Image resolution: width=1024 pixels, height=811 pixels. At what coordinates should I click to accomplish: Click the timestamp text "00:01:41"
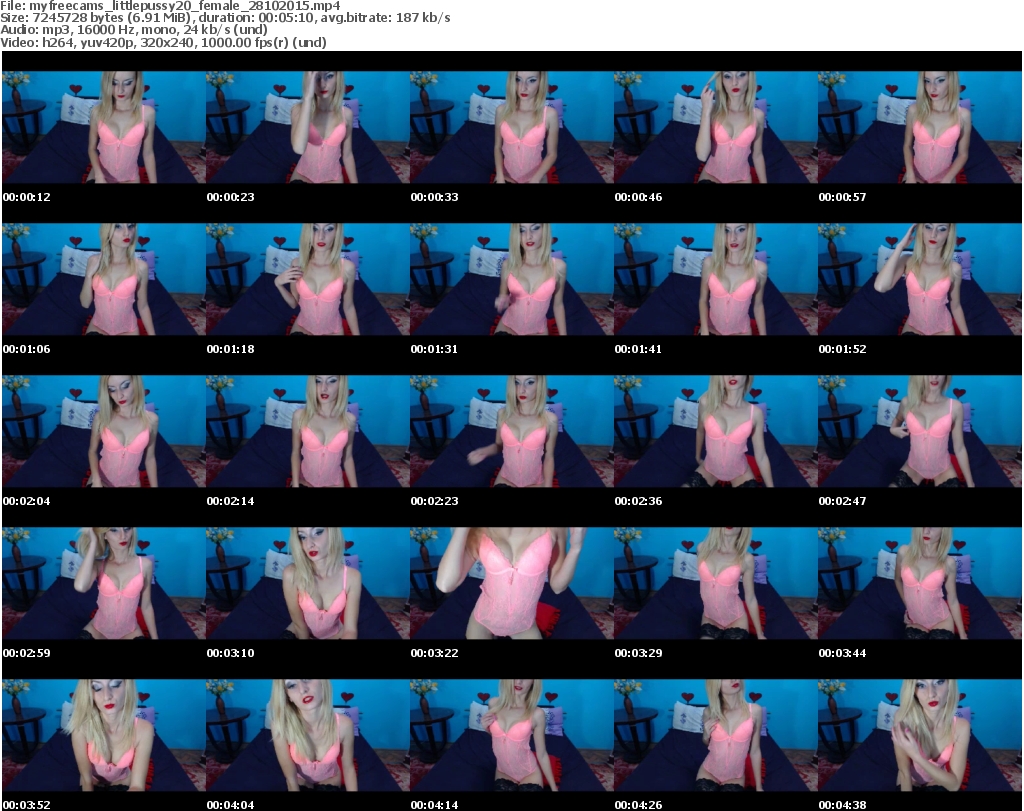click(x=638, y=349)
